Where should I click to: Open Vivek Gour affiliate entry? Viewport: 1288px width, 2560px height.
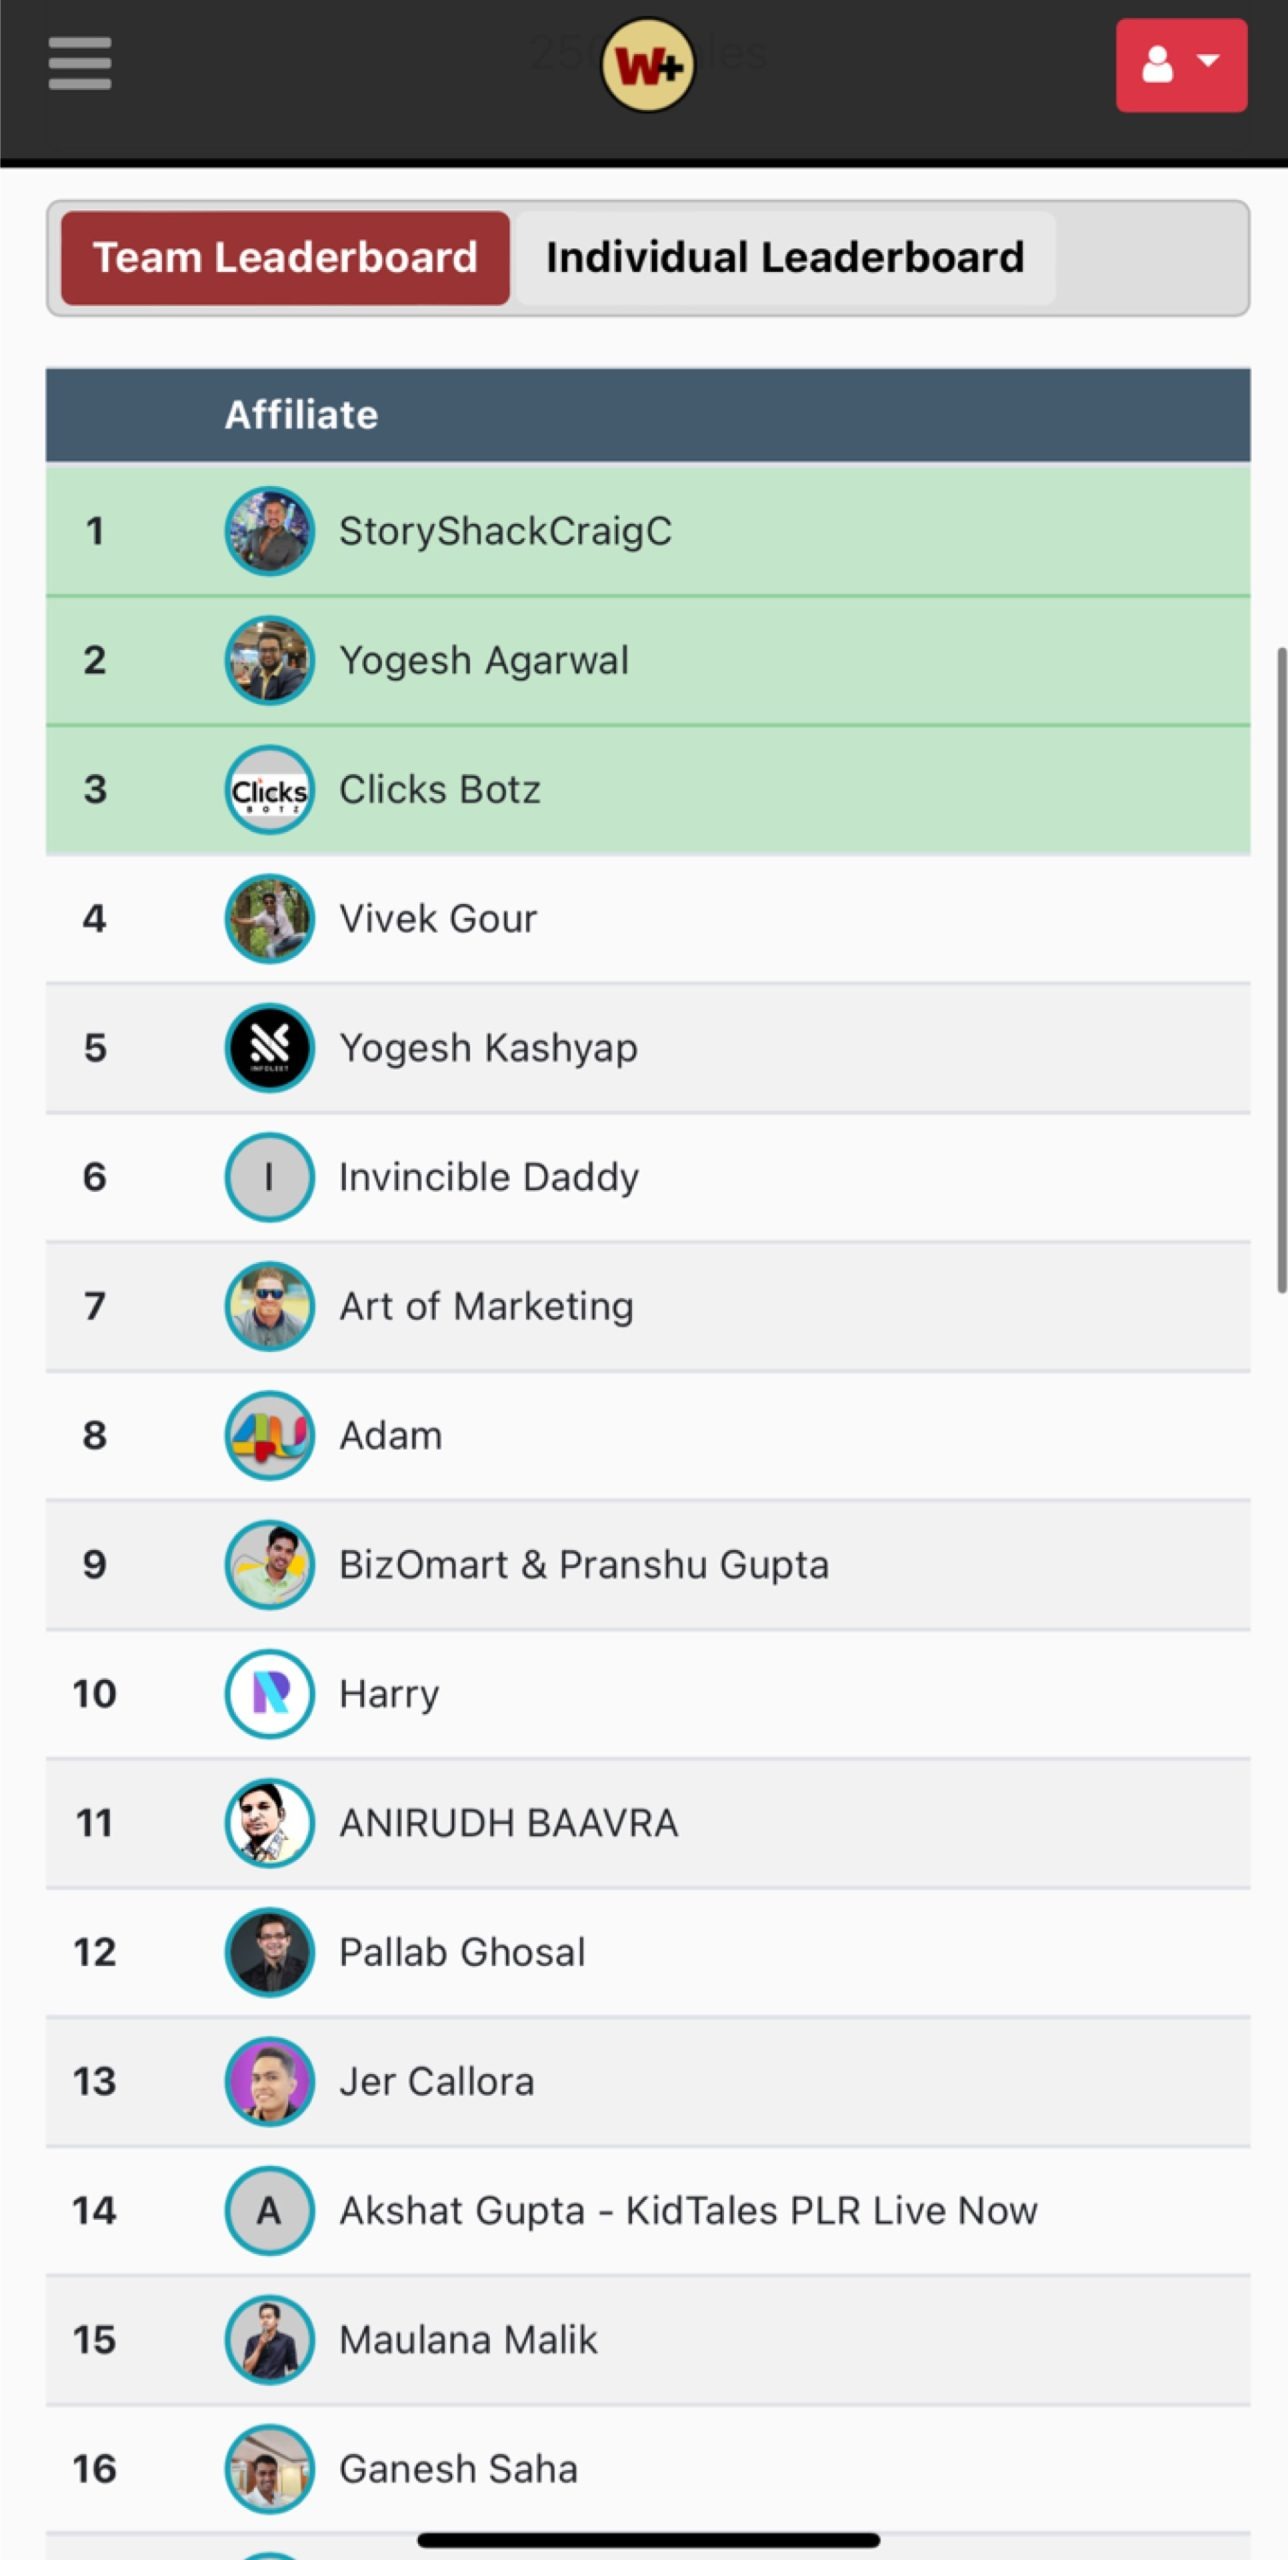[x=438, y=919]
